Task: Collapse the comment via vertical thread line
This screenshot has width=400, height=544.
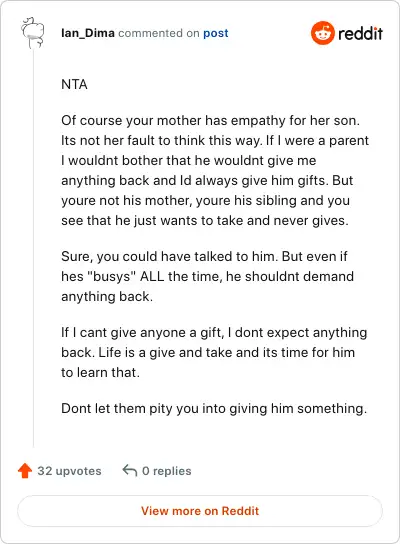Action: 33,248
